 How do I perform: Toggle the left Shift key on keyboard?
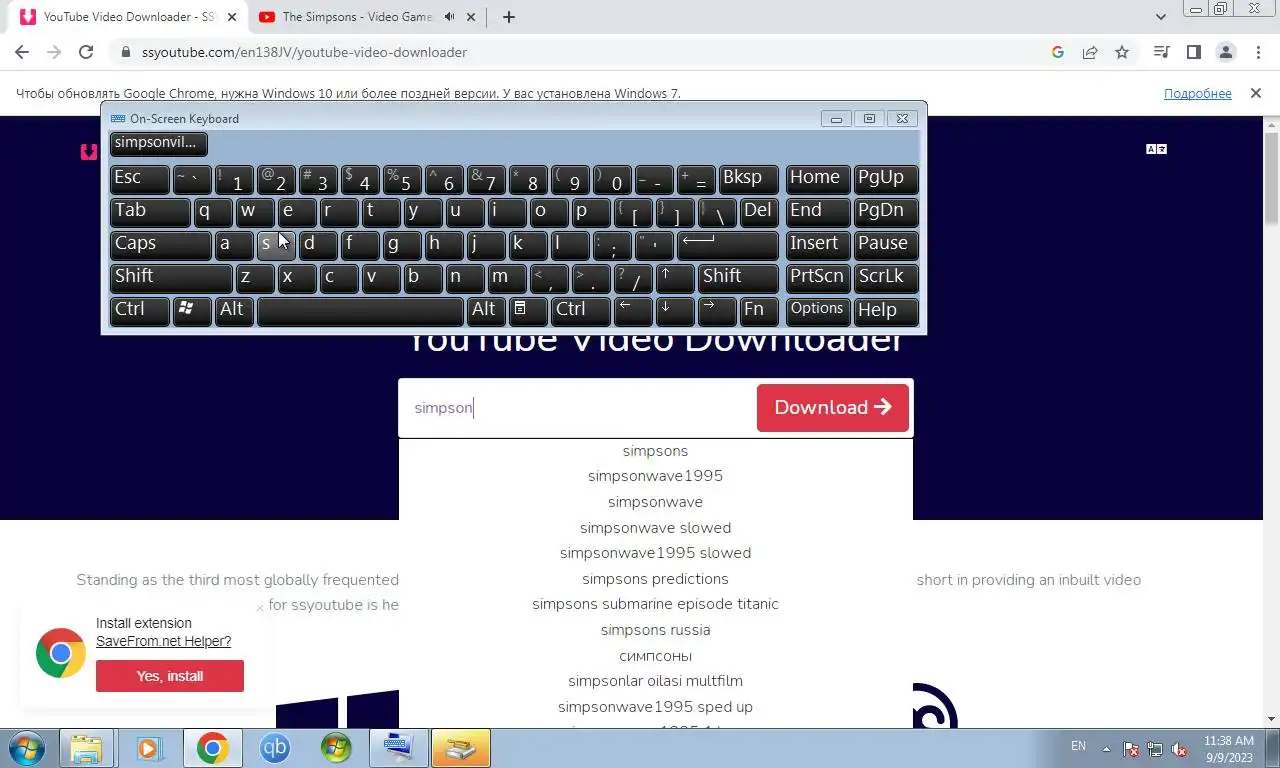171,277
